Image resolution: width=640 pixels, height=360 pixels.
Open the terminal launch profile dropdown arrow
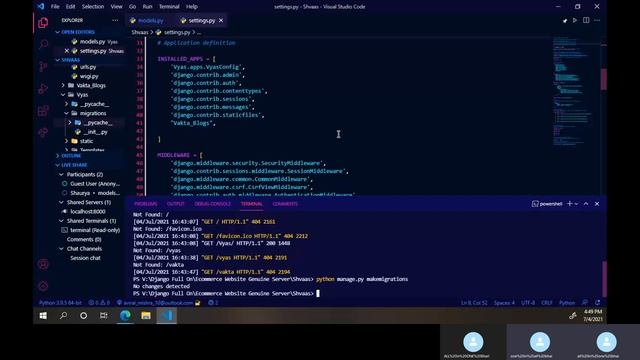click(576, 204)
